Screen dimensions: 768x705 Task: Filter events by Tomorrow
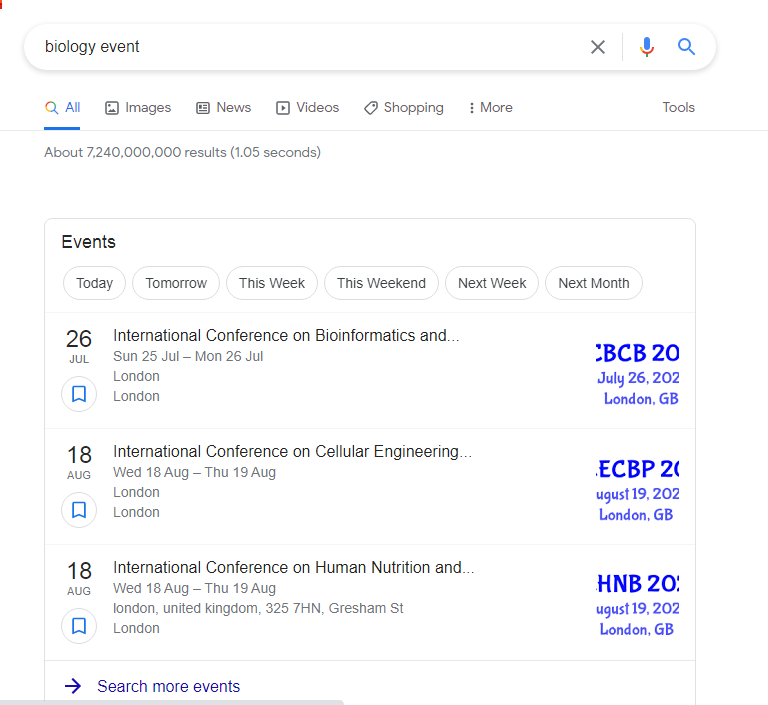pyautogui.click(x=176, y=283)
